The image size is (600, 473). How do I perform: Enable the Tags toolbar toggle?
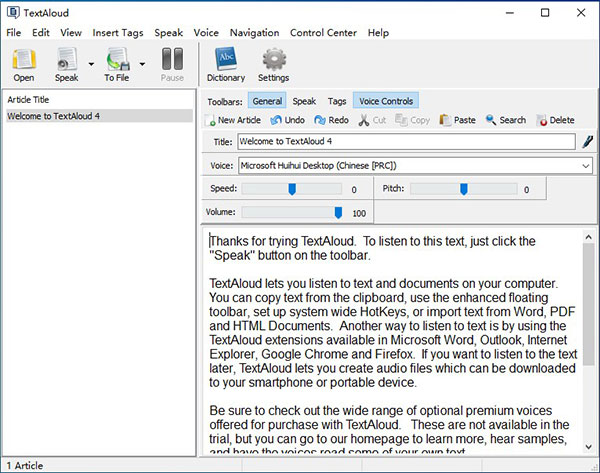click(337, 101)
